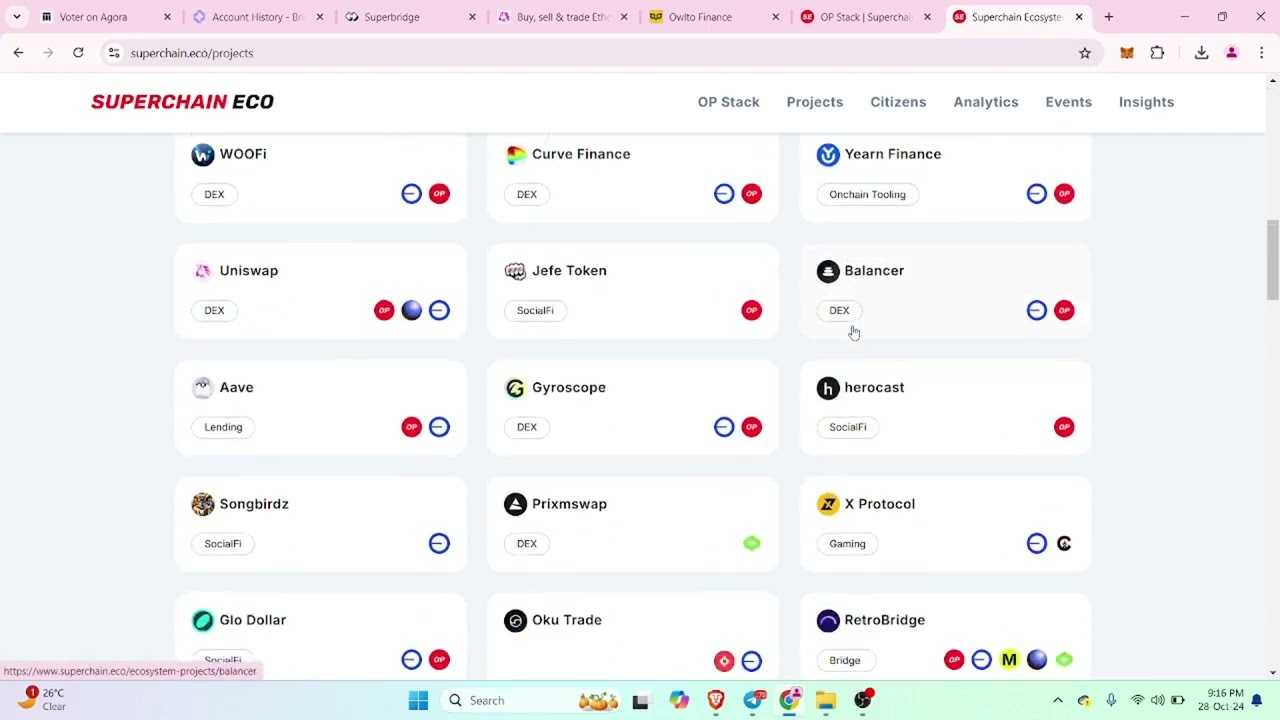
Task: Click the Uniswap unicorn logo
Action: (x=203, y=271)
